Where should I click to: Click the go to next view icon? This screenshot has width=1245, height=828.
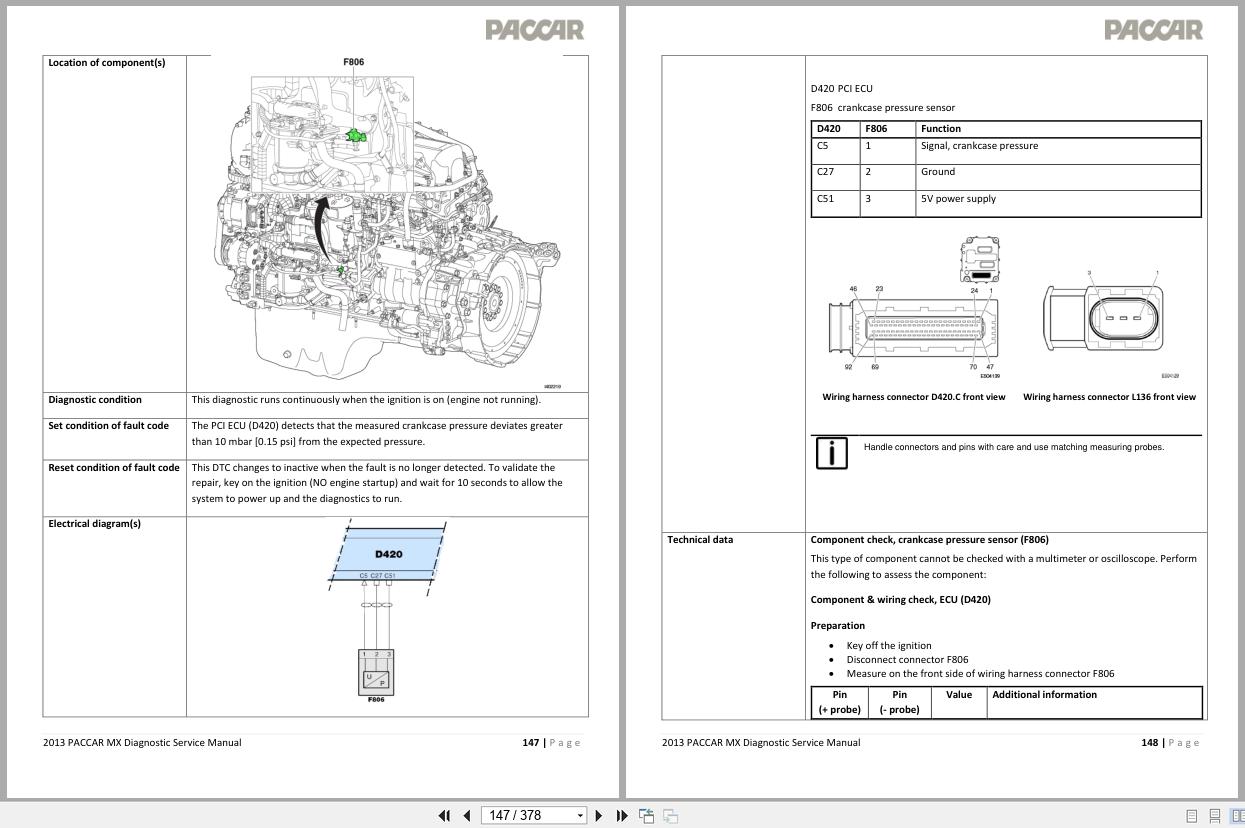(671, 815)
